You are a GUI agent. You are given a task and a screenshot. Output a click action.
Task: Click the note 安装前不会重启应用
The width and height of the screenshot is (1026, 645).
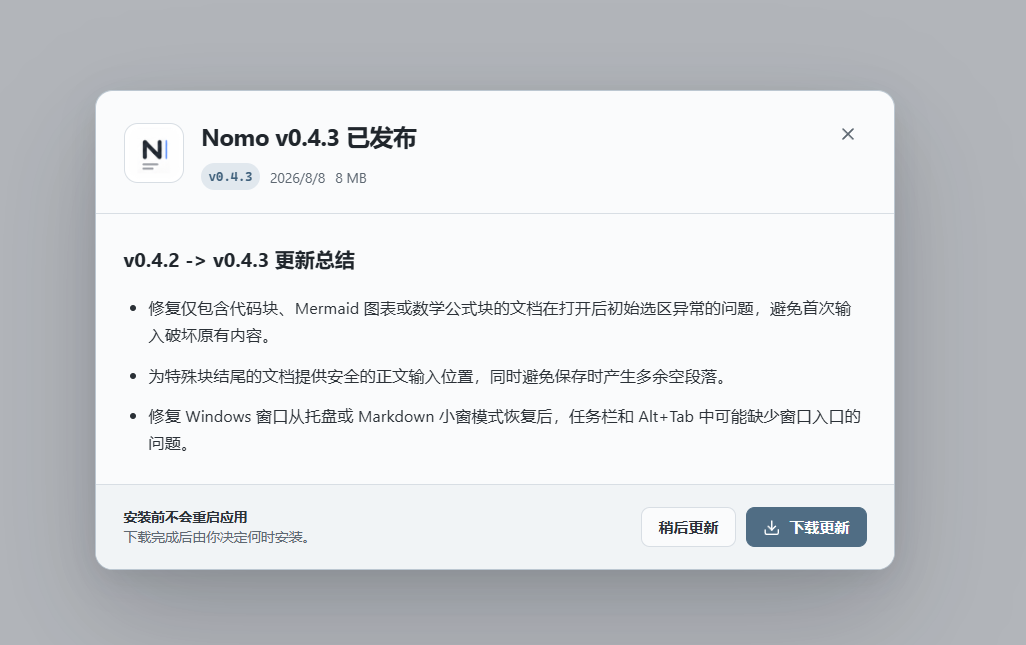[x=185, y=517]
